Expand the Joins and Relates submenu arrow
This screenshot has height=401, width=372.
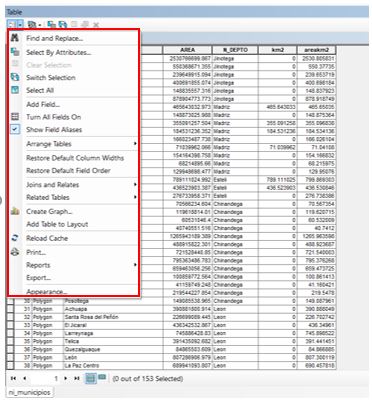(135, 184)
